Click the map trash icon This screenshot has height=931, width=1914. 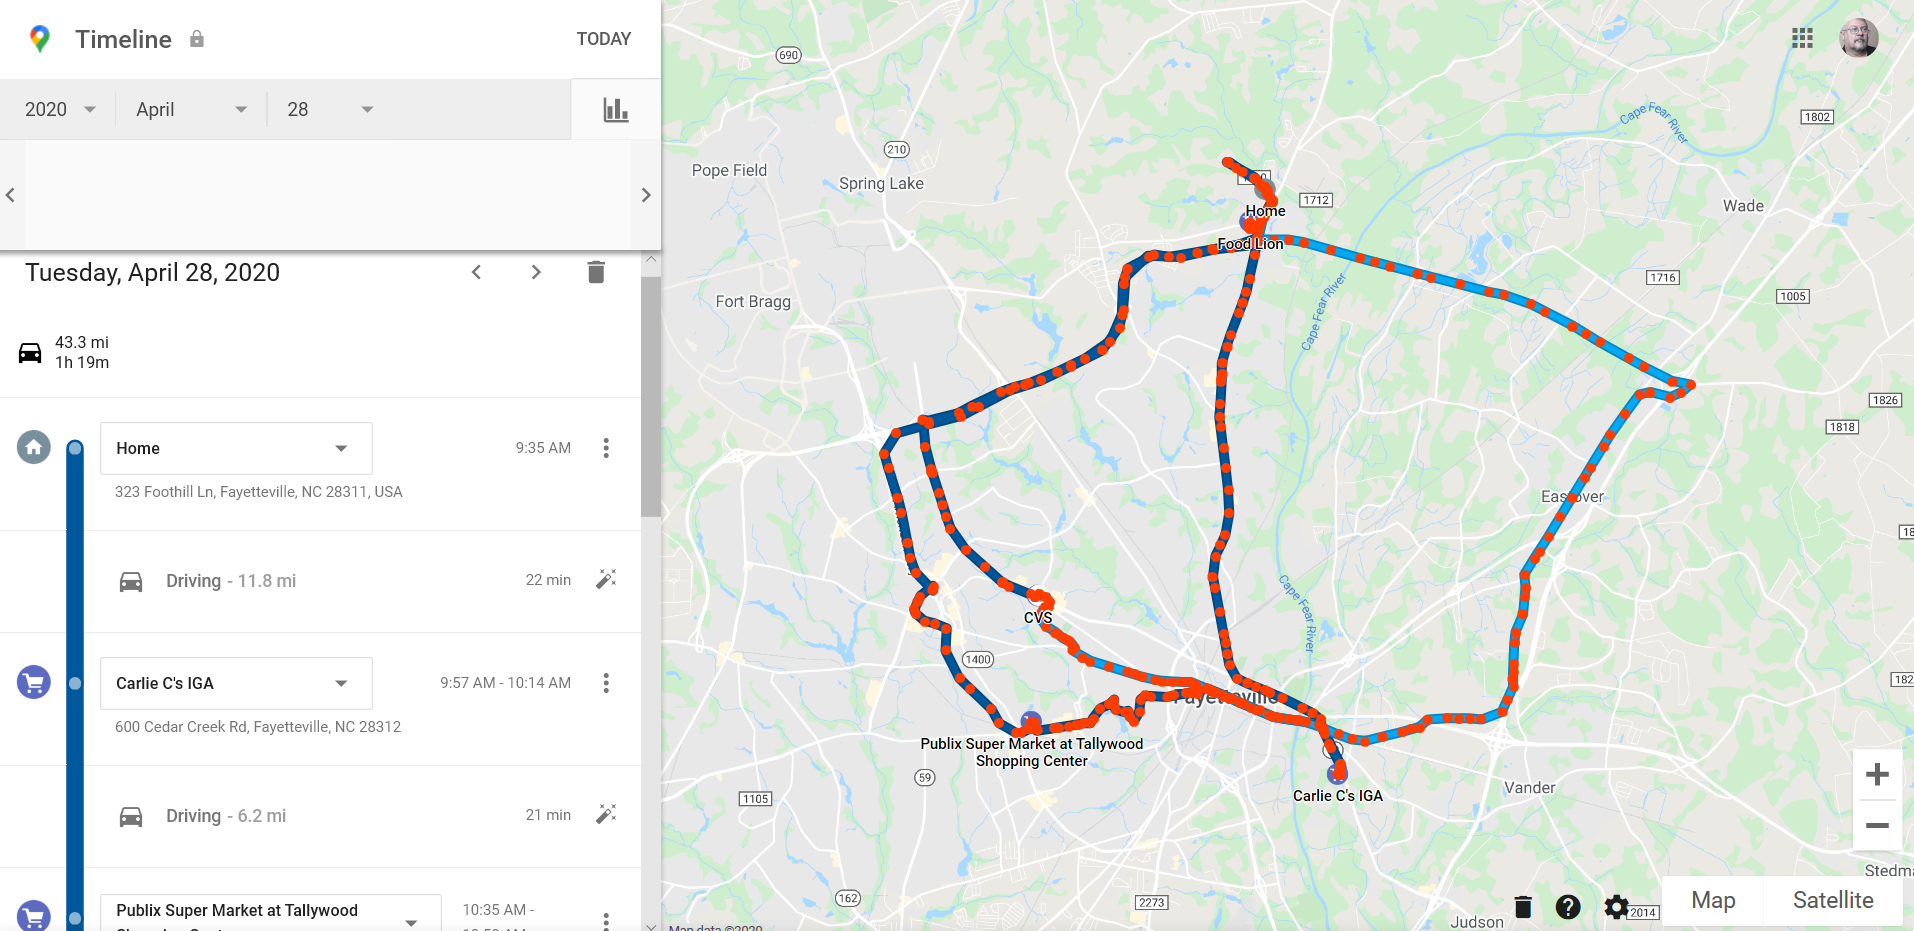1523,907
